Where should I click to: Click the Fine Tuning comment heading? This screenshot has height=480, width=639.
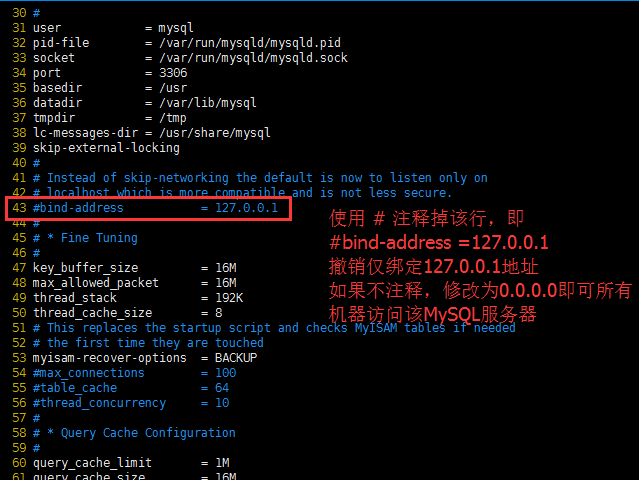99,238
